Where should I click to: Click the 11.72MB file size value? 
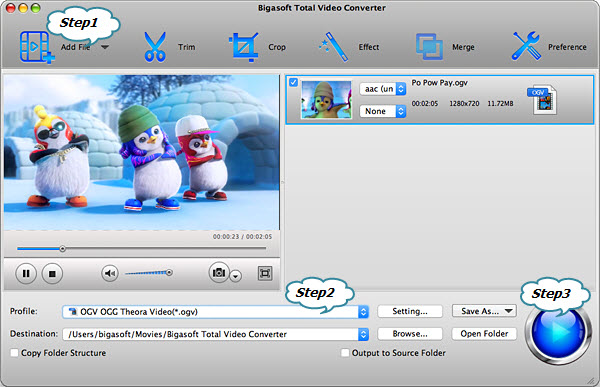point(500,103)
